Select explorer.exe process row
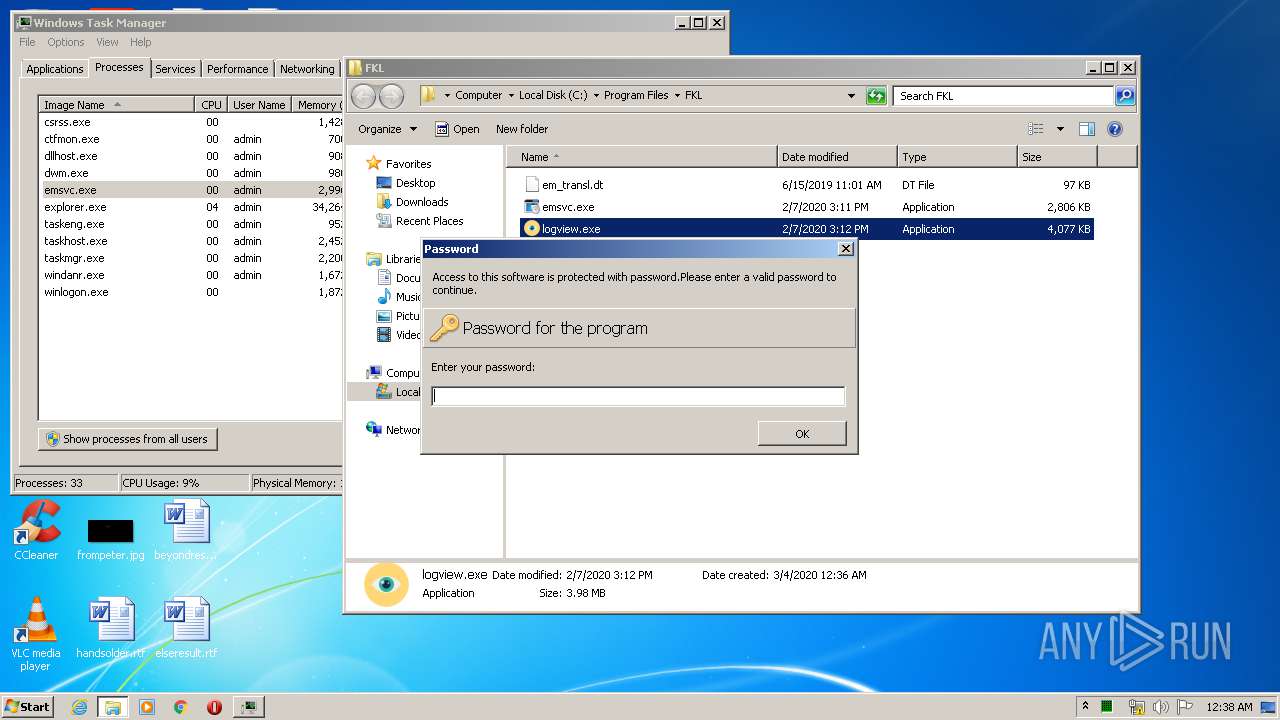 [191, 207]
